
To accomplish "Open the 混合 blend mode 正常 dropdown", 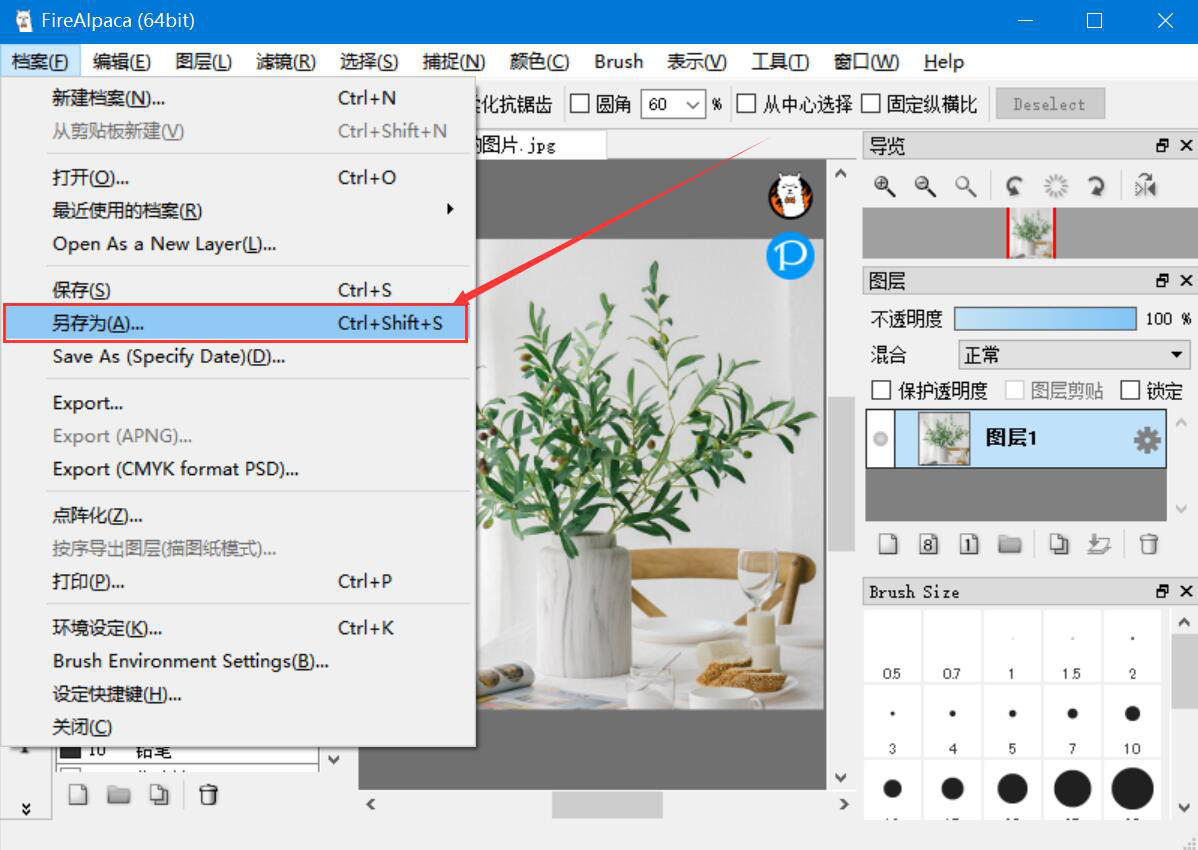I will [x=1073, y=355].
